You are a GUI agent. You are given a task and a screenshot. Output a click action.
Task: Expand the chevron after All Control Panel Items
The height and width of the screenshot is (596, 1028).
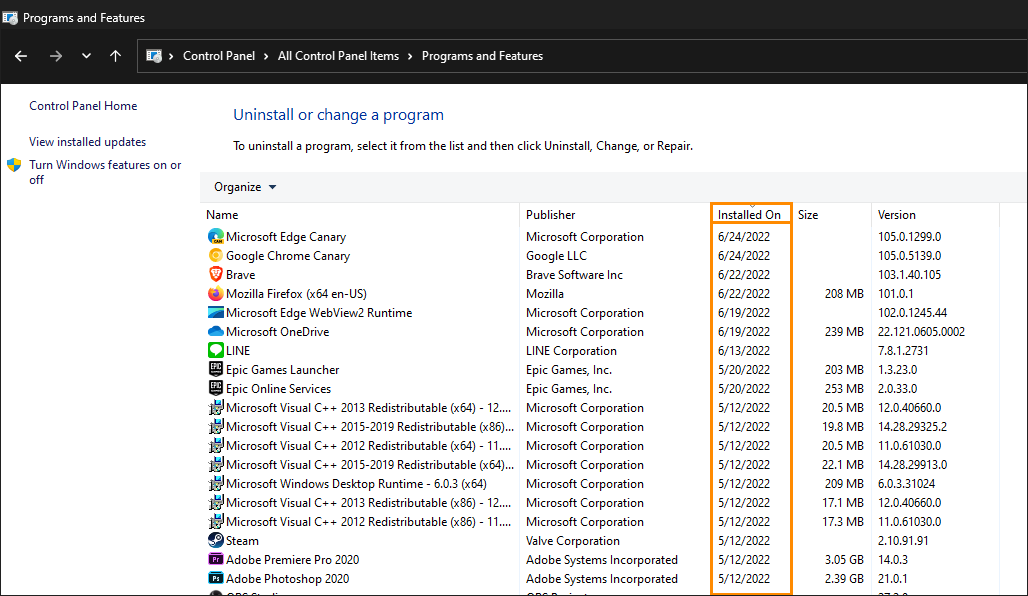point(410,56)
